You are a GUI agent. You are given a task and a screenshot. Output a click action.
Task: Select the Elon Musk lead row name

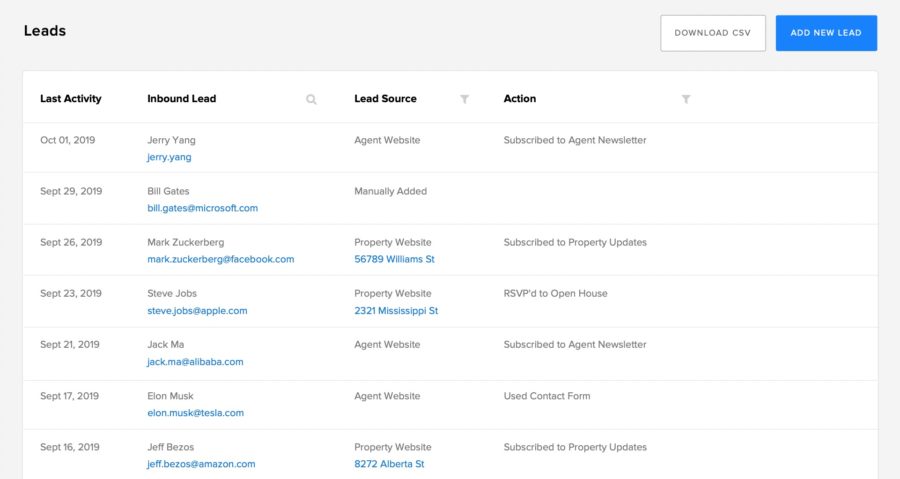(170, 396)
